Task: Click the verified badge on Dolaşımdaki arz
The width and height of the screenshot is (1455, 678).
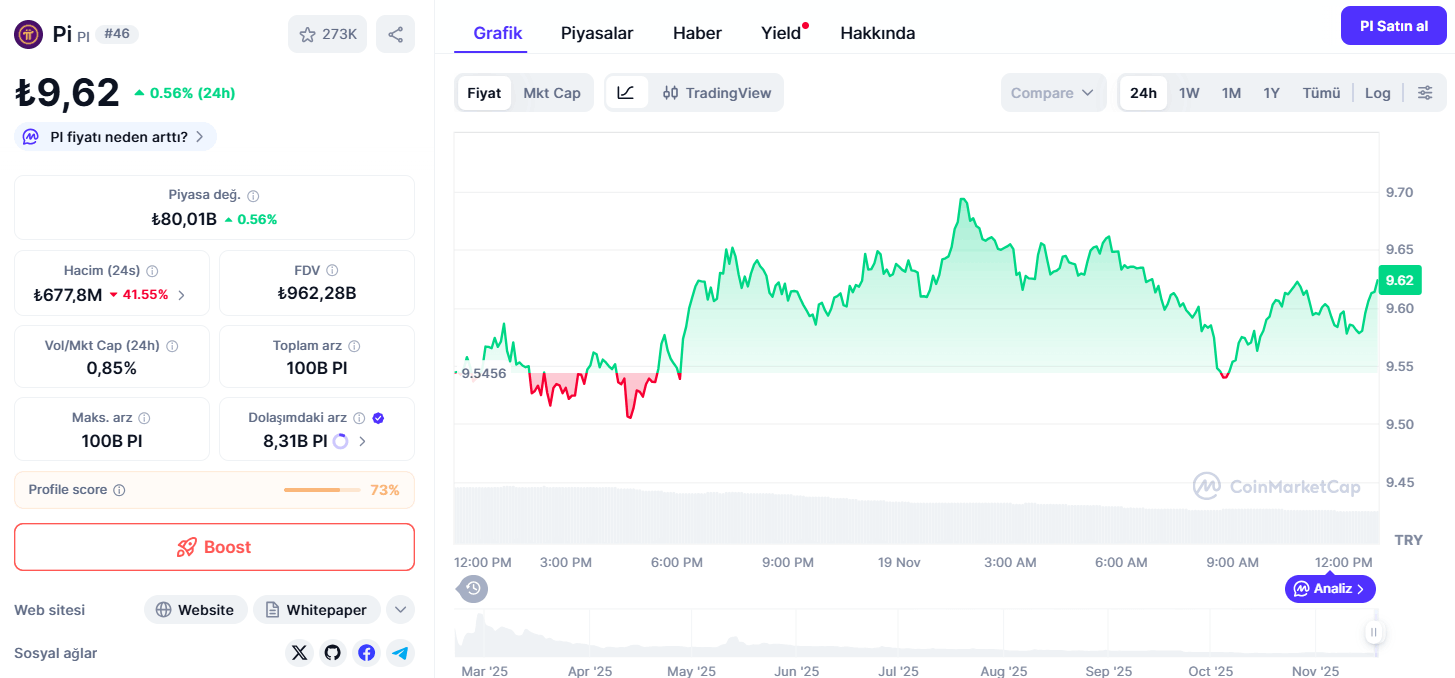Action: (378, 418)
